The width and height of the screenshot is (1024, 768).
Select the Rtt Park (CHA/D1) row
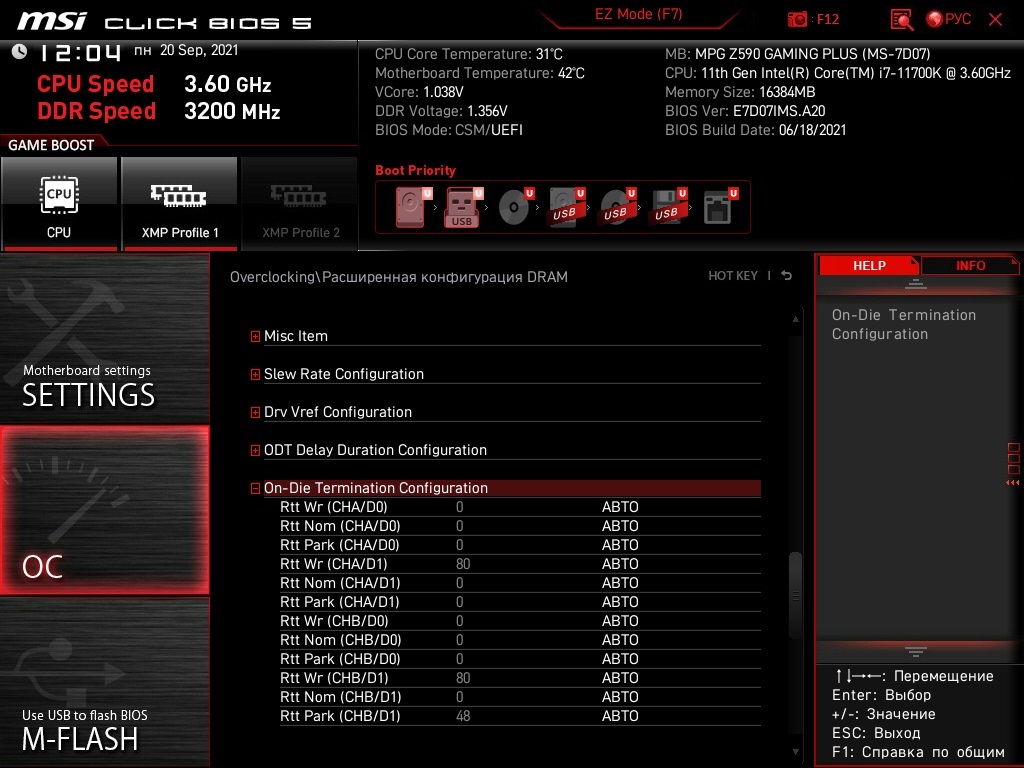pos(520,601)
